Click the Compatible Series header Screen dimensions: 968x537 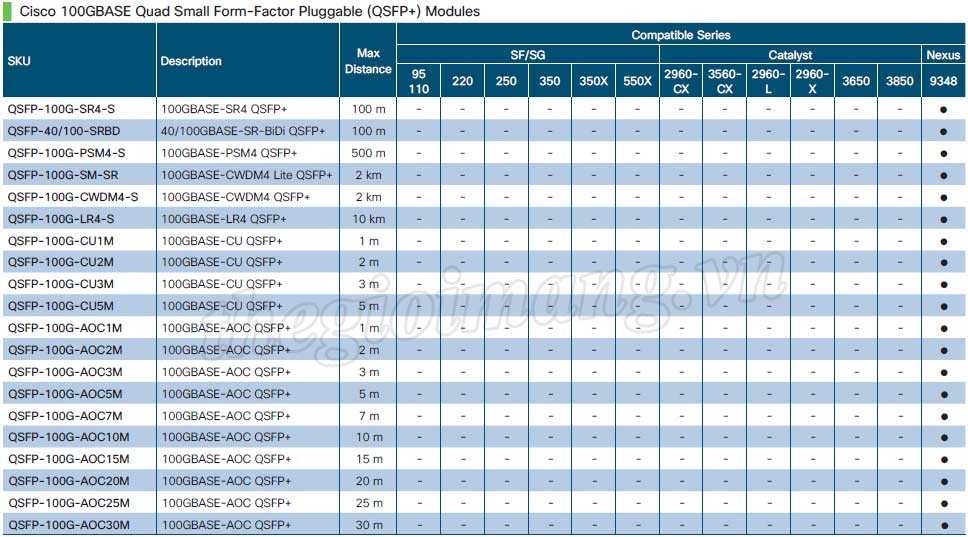(x=680, y=35)
